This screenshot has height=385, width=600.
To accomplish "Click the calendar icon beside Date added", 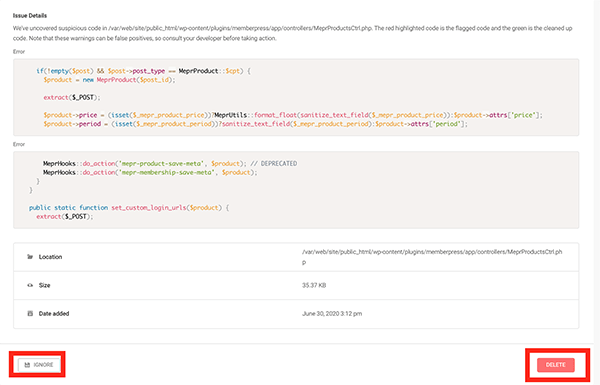I will click(30, 313).
